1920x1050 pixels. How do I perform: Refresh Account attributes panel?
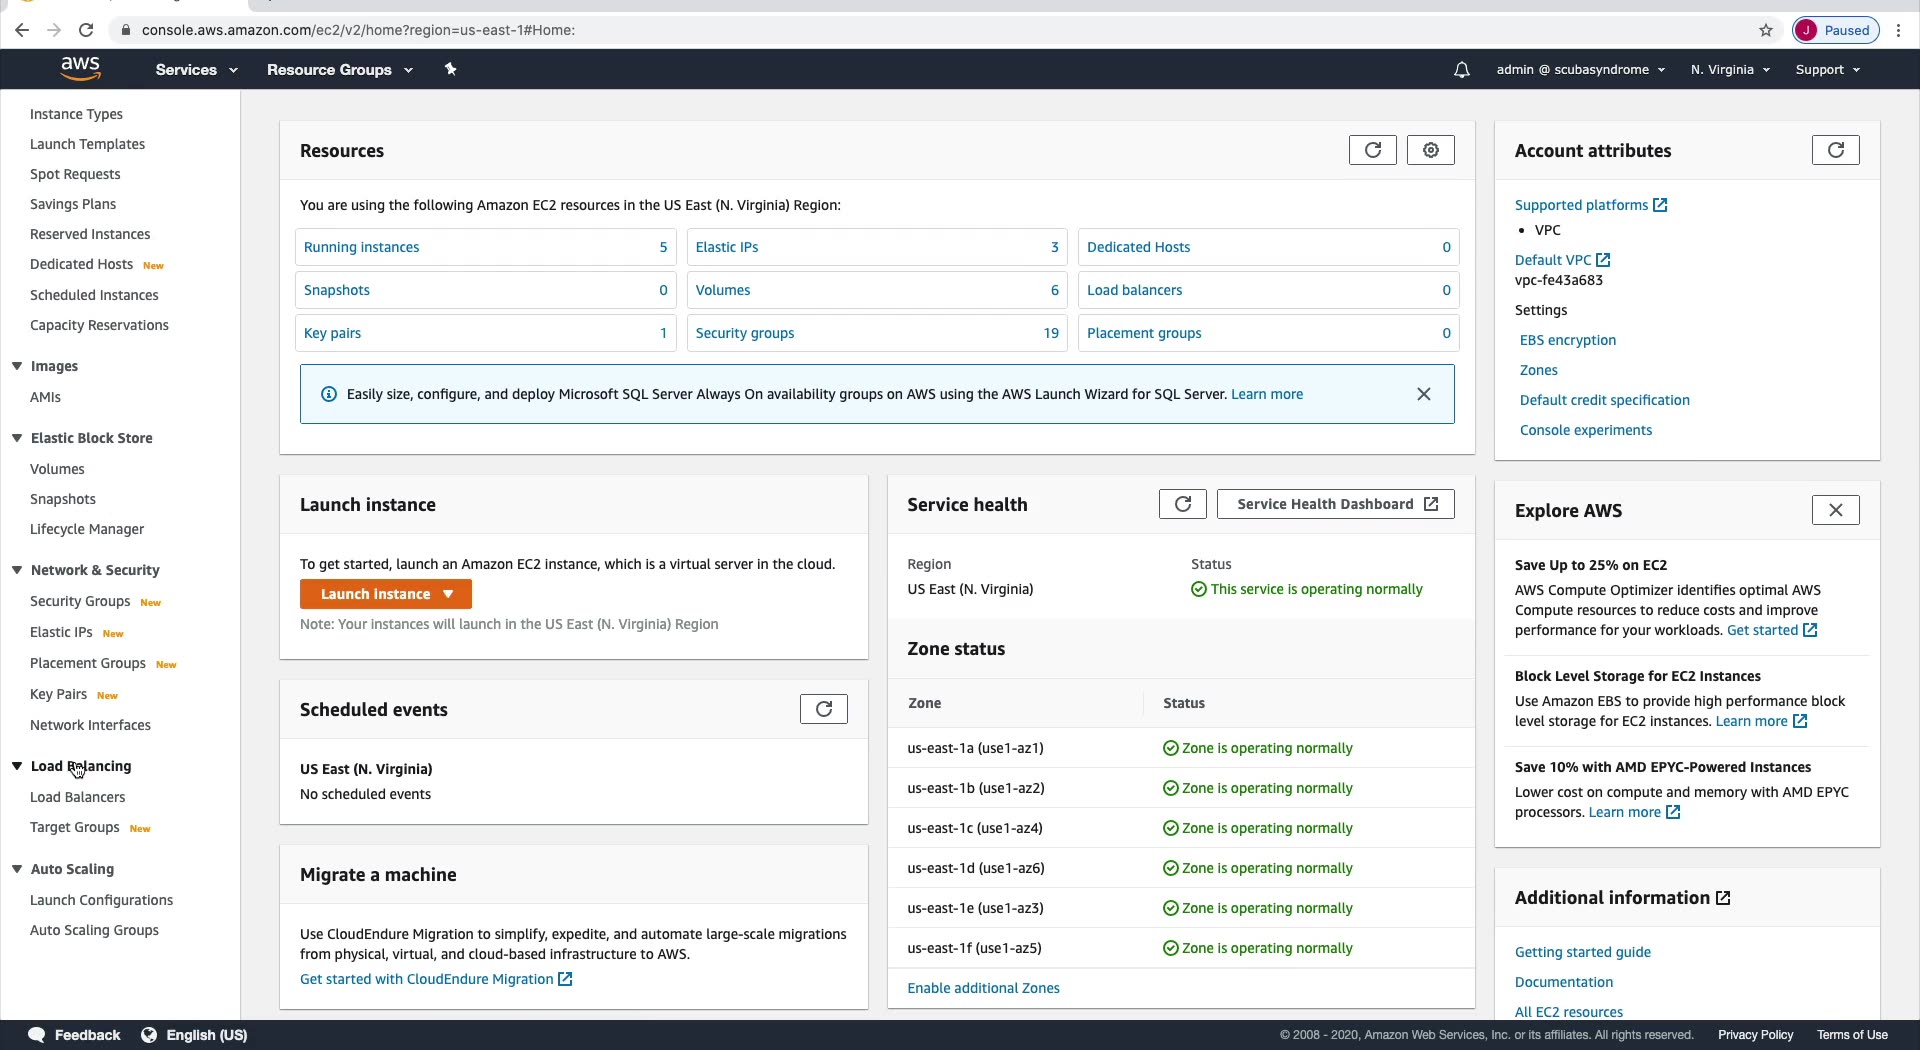pos(1835,150)
